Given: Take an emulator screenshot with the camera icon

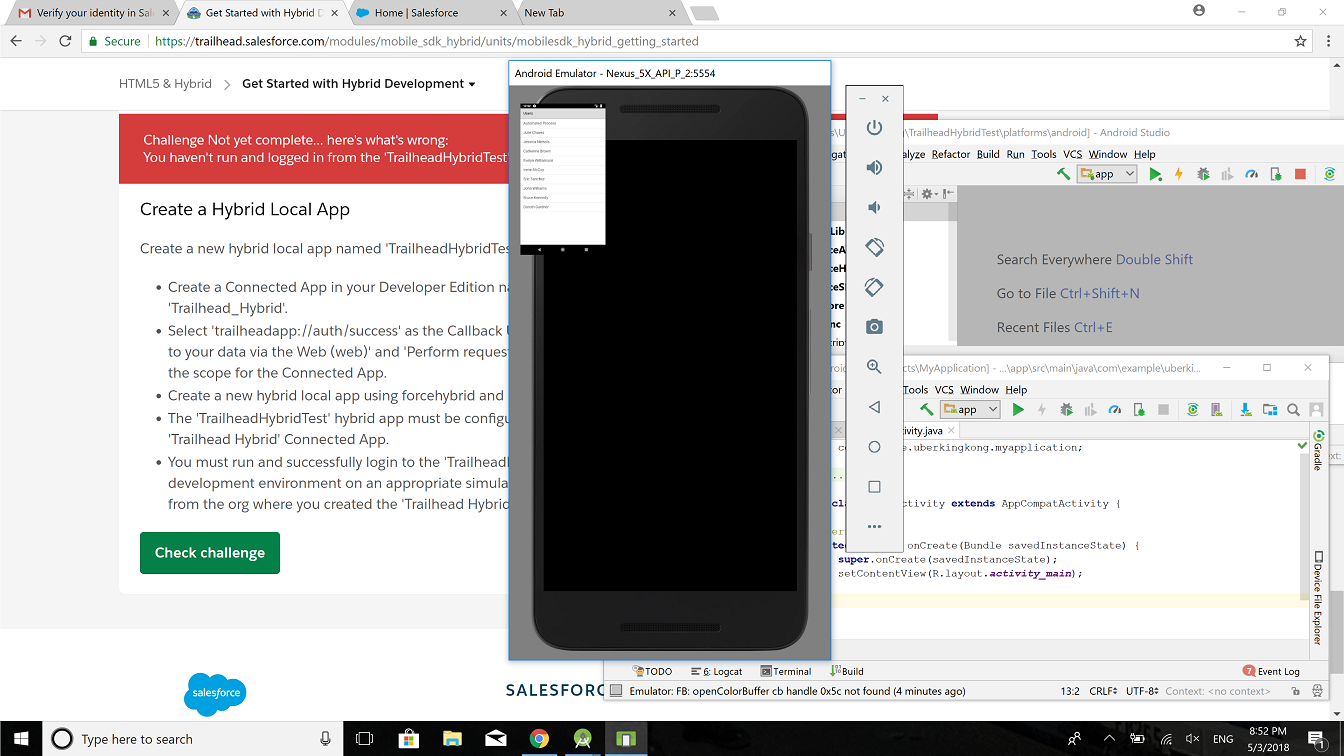Looking at the screenshot, I should click(x=874, y=327).
